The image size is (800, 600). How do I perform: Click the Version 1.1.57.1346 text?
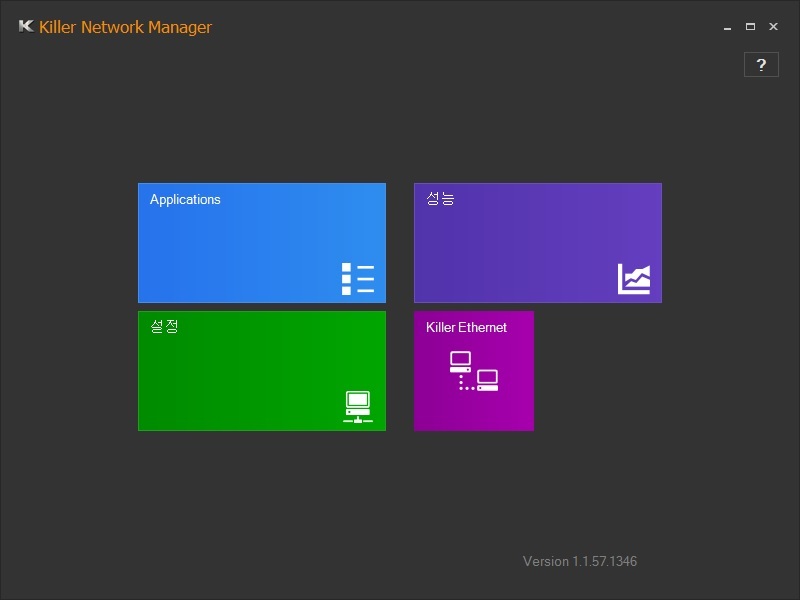pos(580,561)
